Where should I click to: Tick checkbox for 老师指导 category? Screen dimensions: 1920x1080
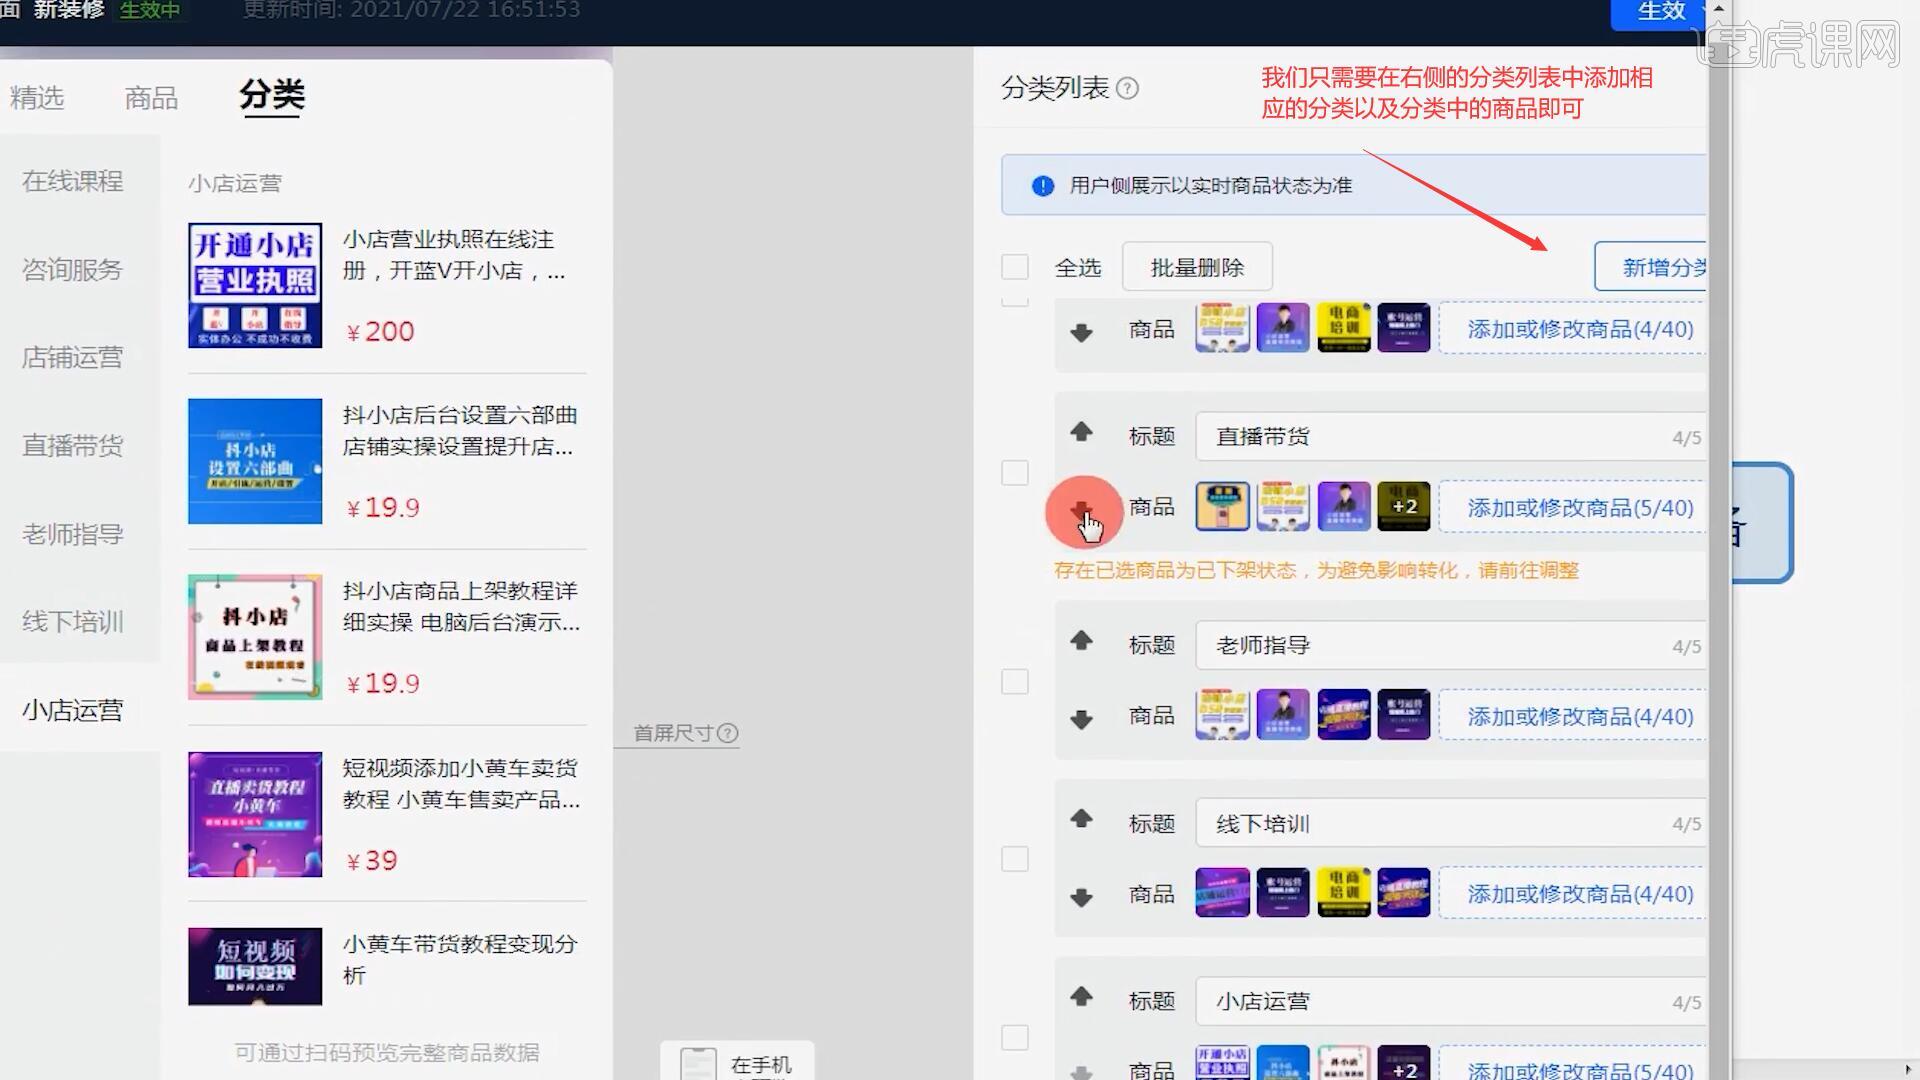(1015, 682)
